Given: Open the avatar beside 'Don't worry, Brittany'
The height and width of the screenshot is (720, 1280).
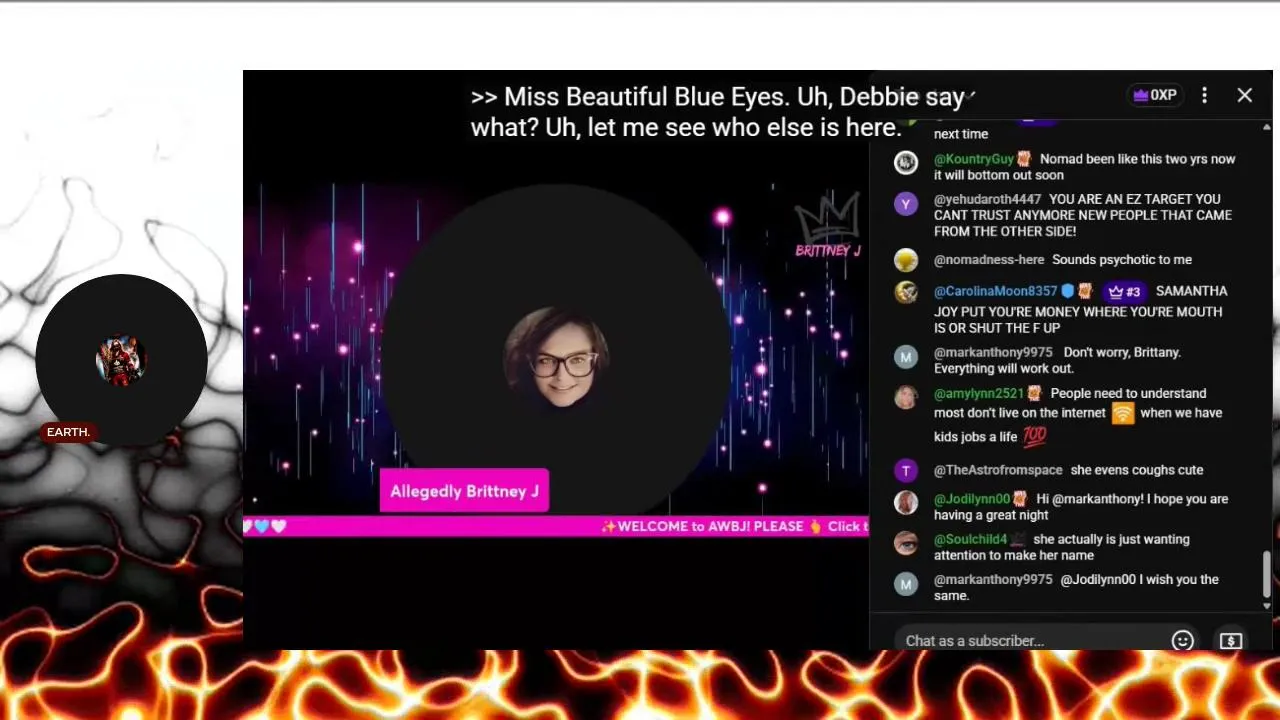Looking at the screenshot, I should tap(906, 356).
